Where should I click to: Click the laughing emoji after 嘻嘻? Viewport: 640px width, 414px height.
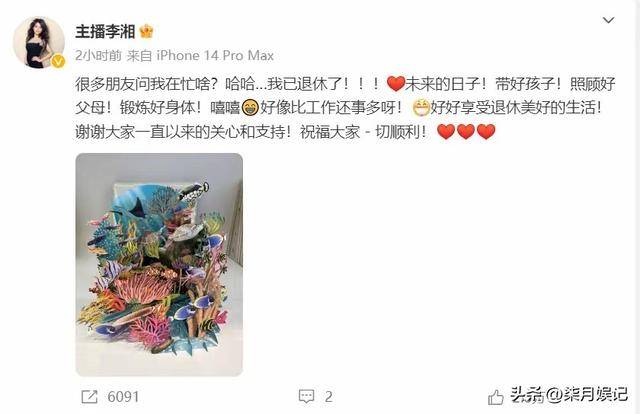pyautogui.click(x=249, y=108)
